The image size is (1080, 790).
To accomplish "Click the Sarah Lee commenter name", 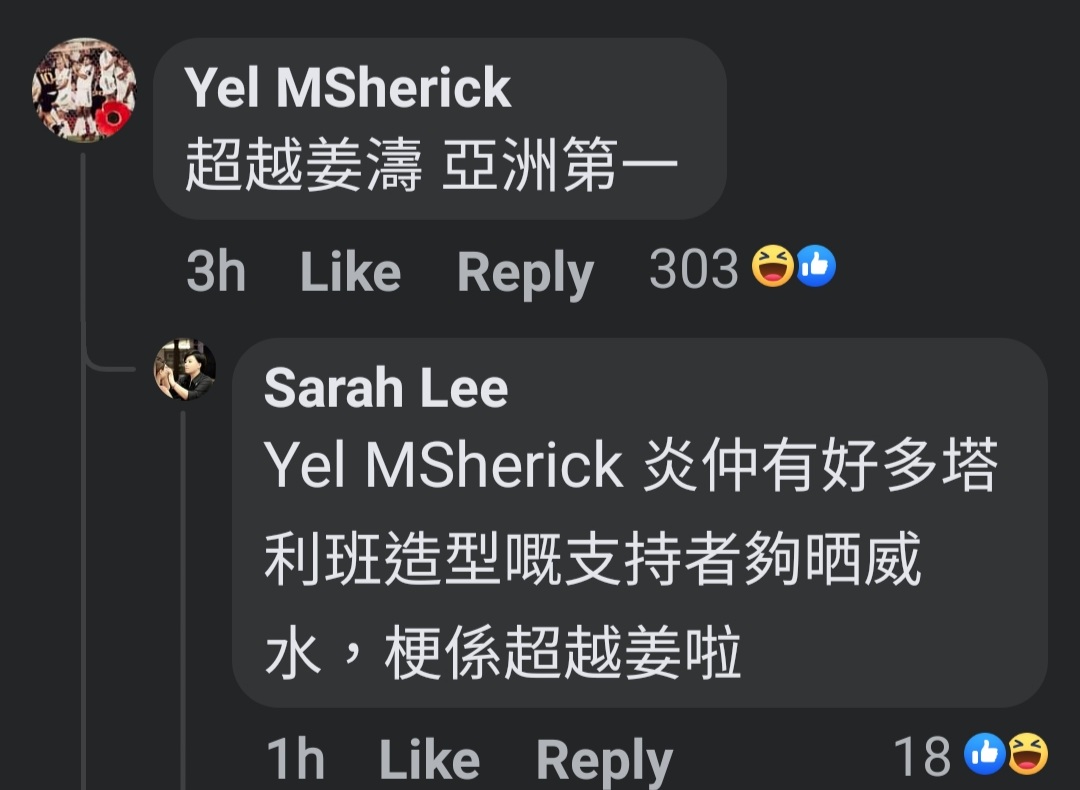I will pyautogui.click(x=386, y=388).
